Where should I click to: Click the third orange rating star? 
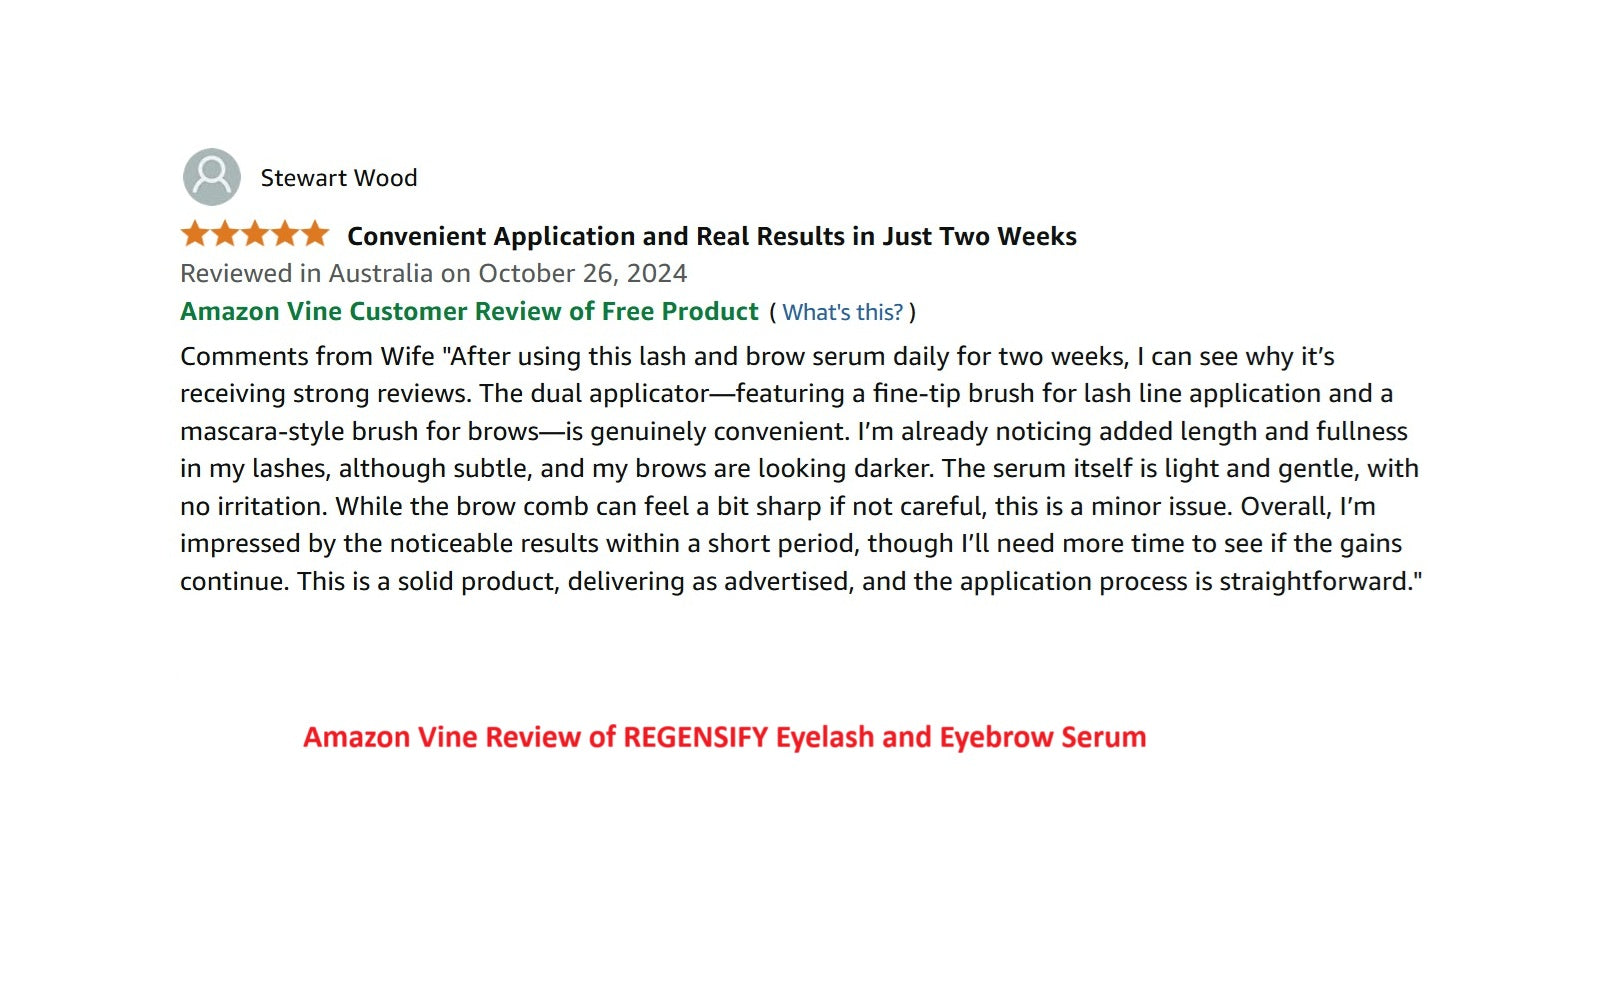[255, 234]
